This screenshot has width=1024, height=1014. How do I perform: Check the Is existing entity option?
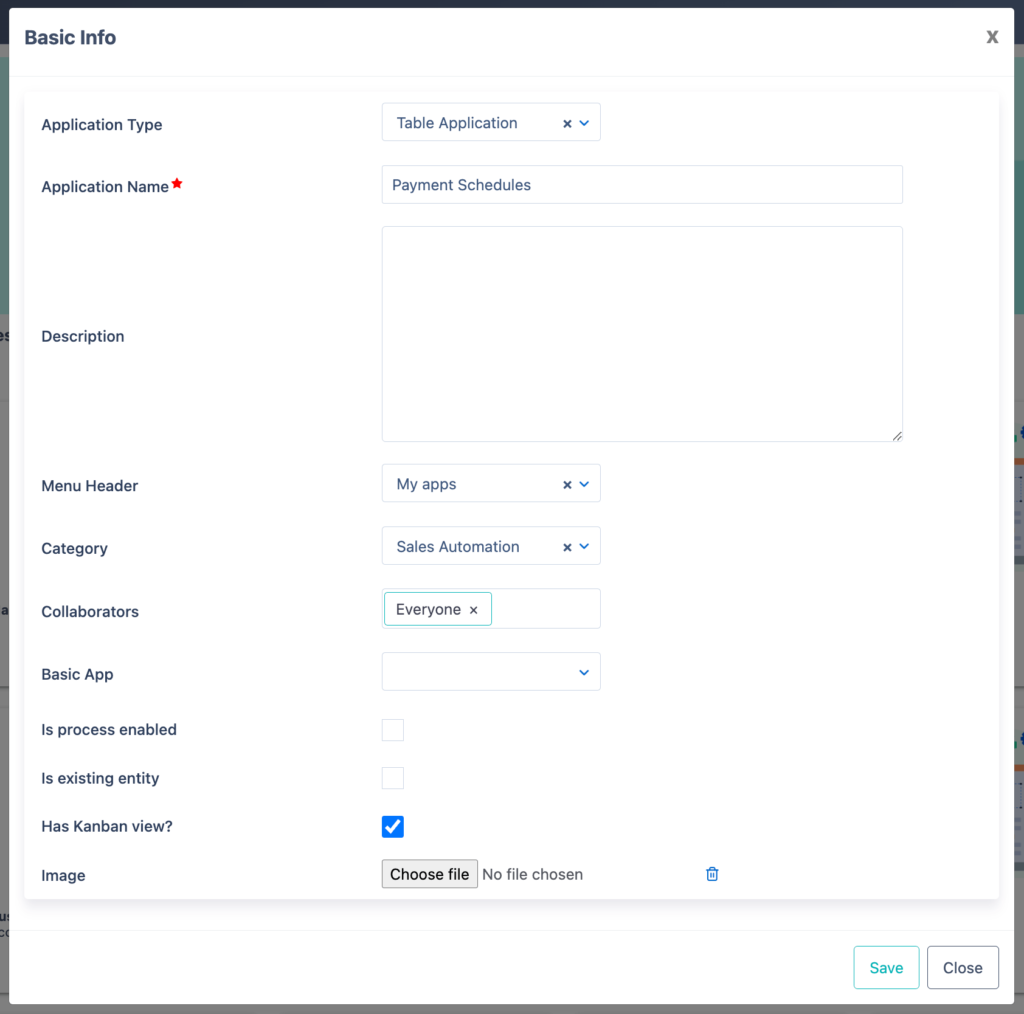(x=392, y=778)
